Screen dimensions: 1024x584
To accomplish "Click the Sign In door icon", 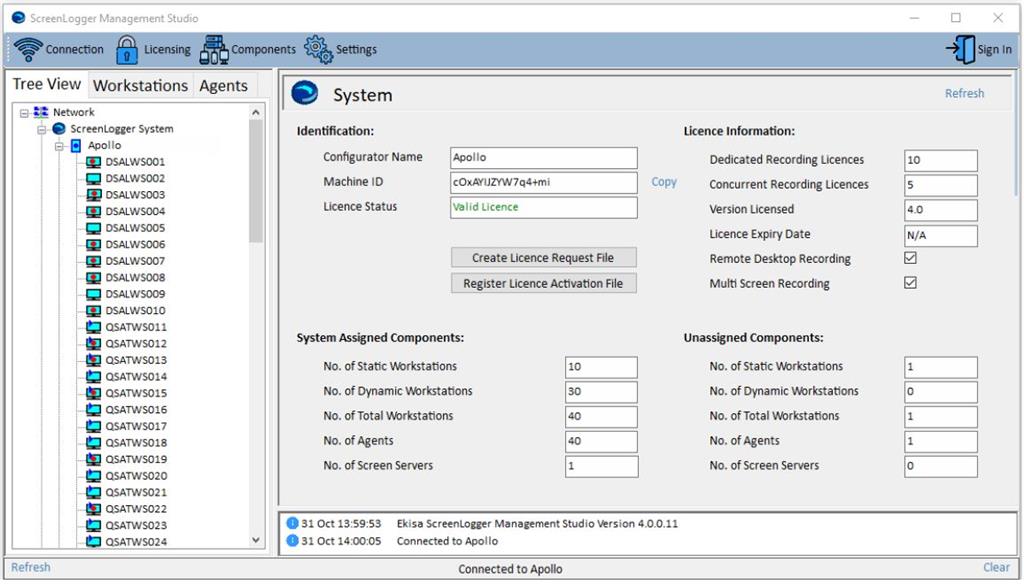I will point(960,49).
